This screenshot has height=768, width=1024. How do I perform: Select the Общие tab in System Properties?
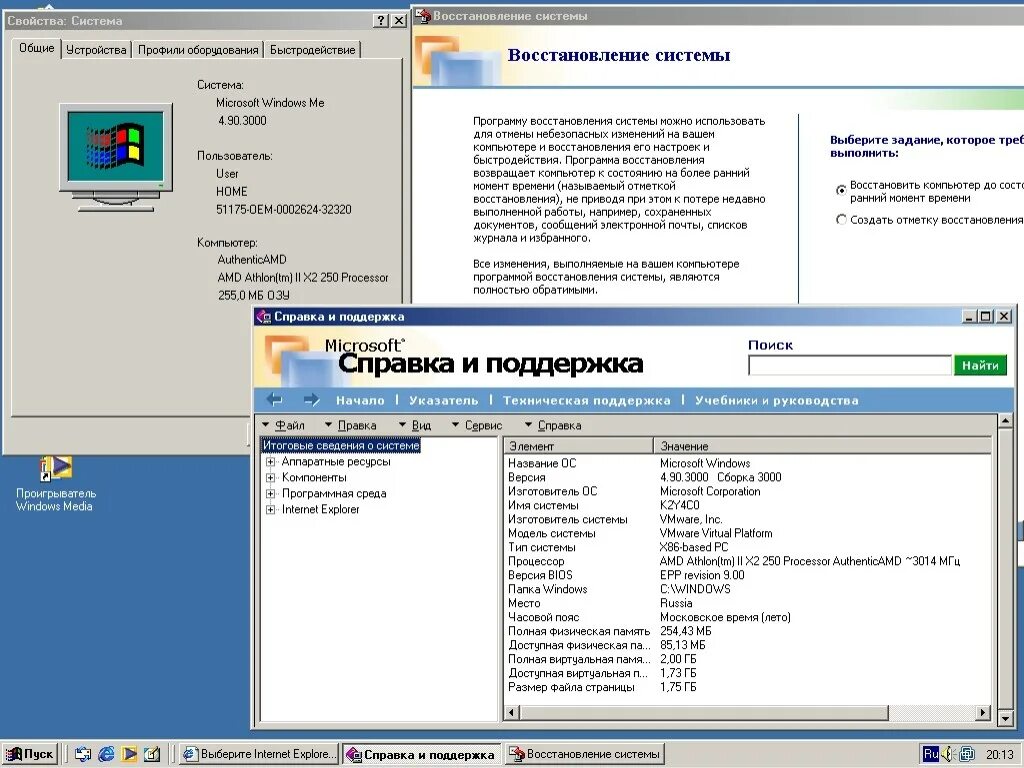[x=37, y=48]
